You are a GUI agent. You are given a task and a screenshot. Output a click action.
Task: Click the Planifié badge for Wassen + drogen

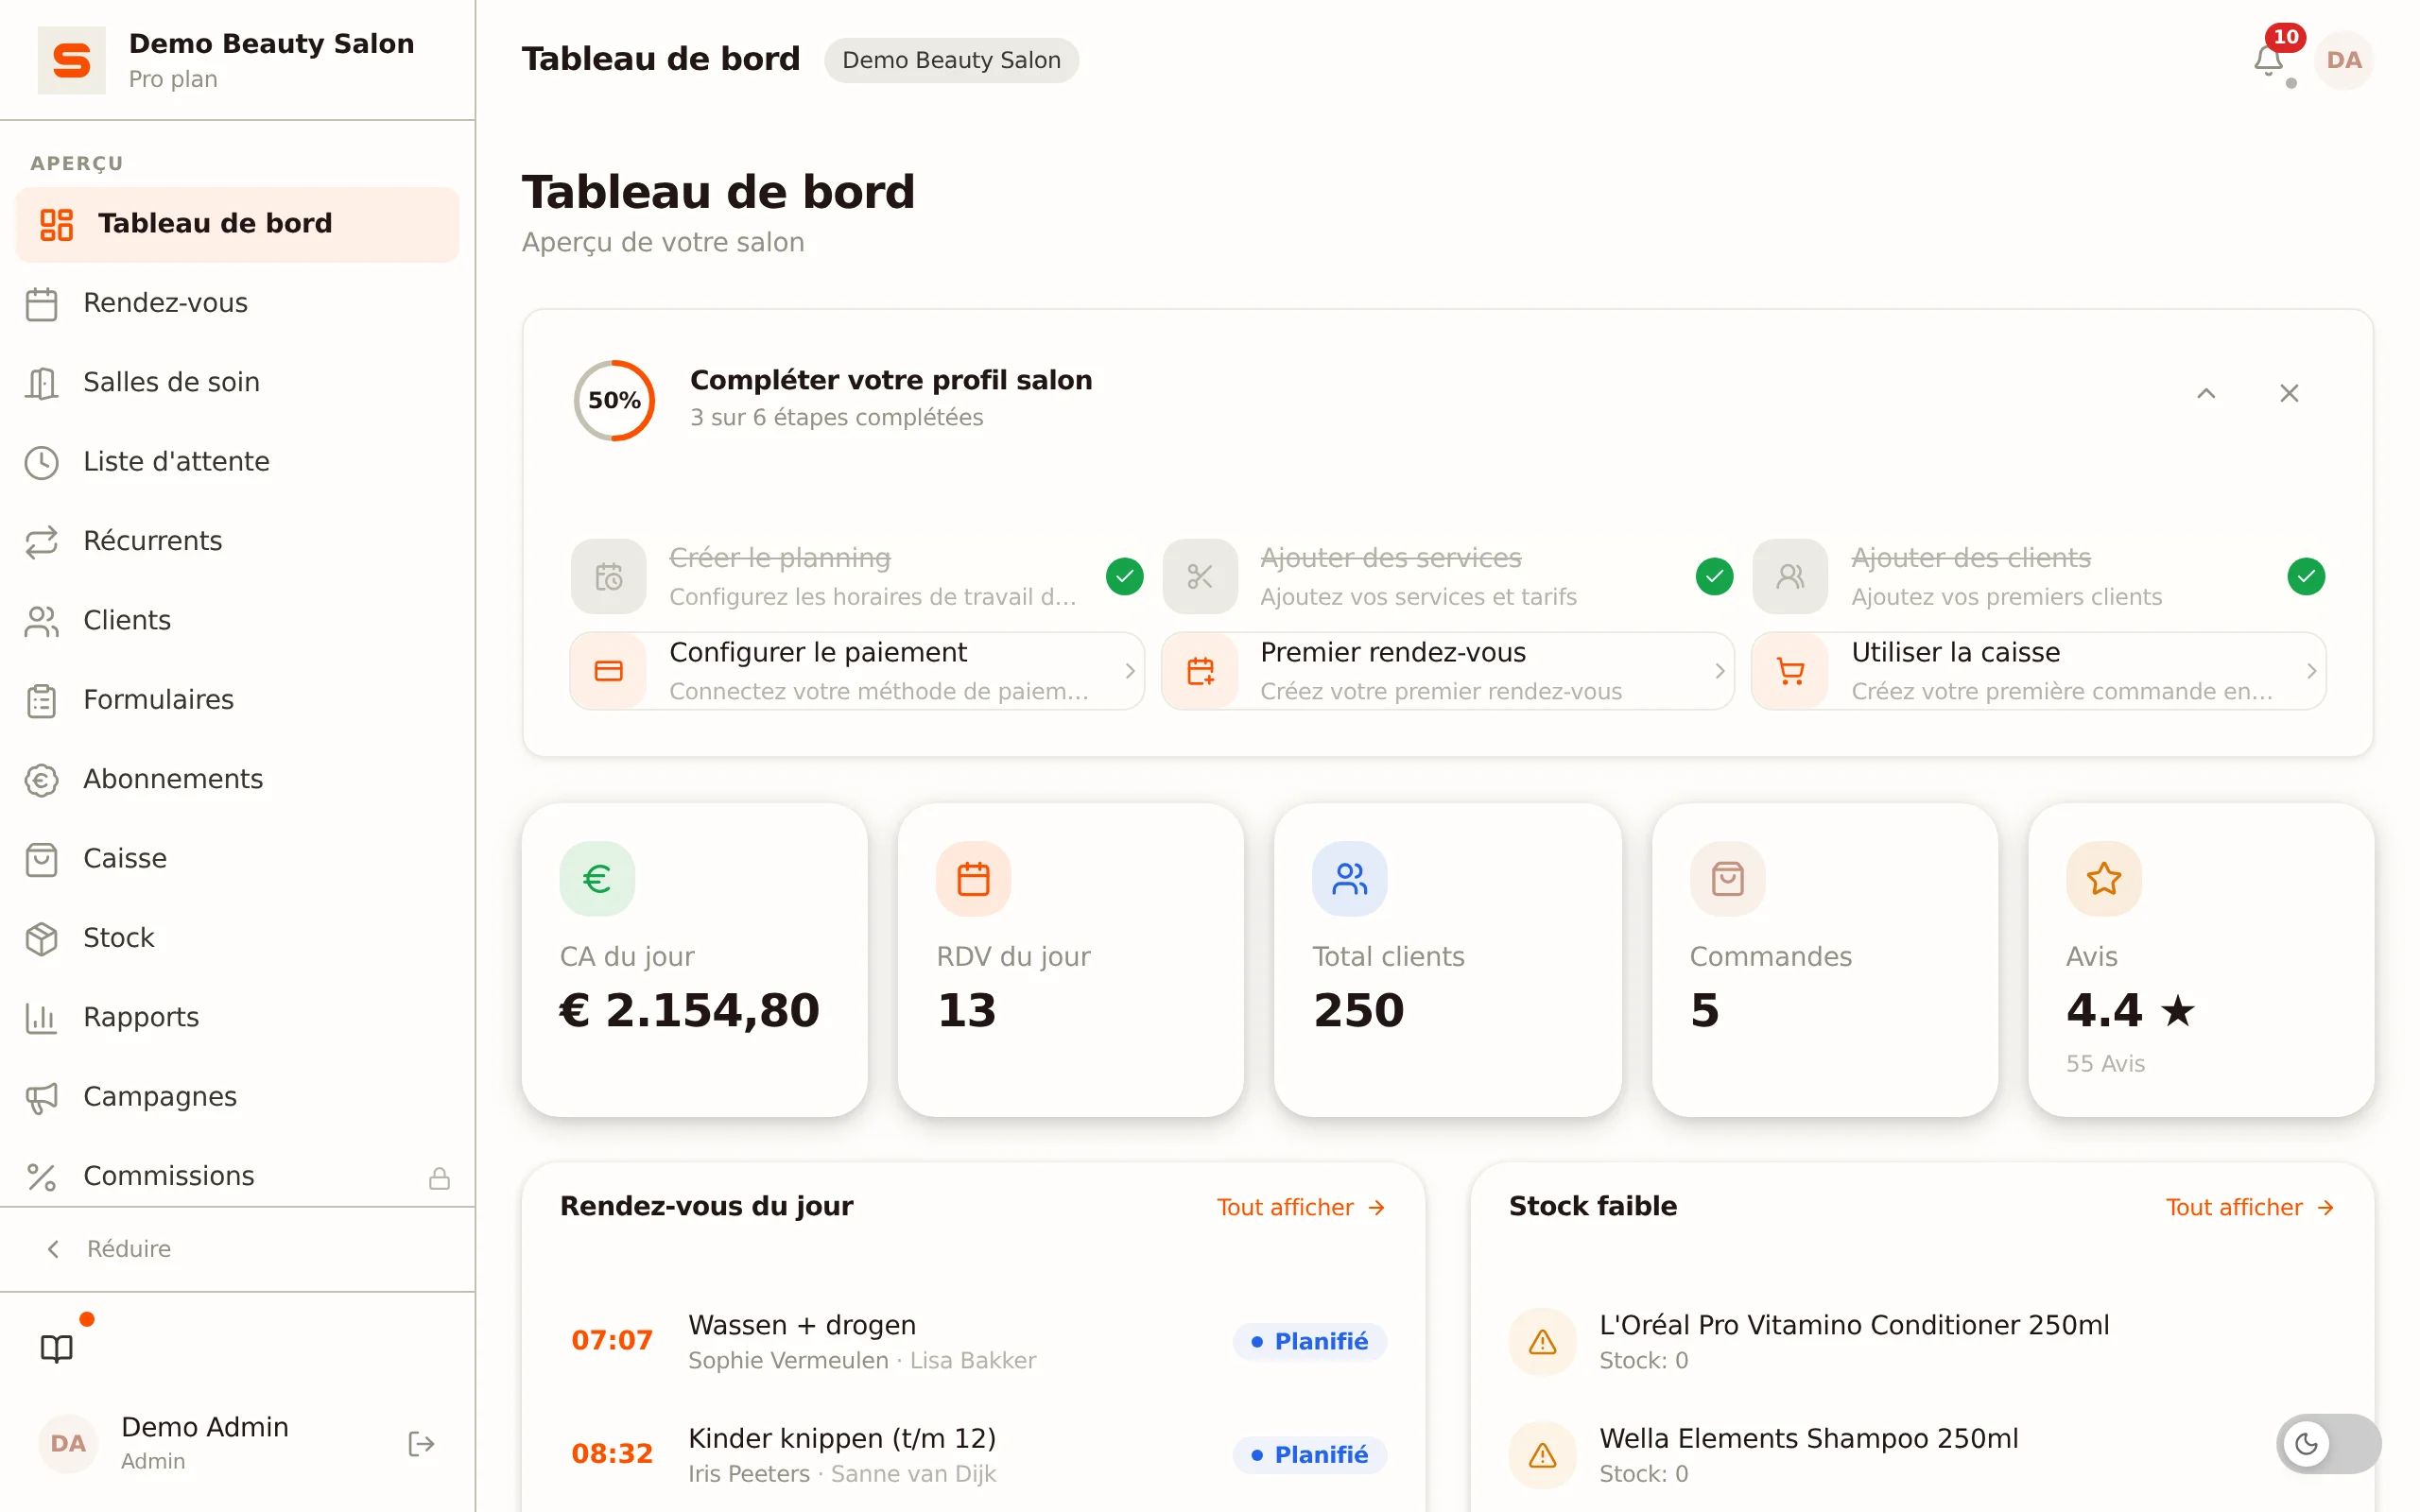[1309, 1341]
